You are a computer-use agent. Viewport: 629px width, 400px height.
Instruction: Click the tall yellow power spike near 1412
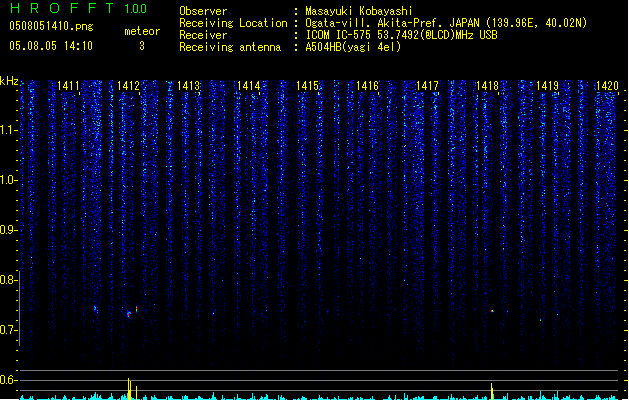pyautogui.click(x=129, y=388)
